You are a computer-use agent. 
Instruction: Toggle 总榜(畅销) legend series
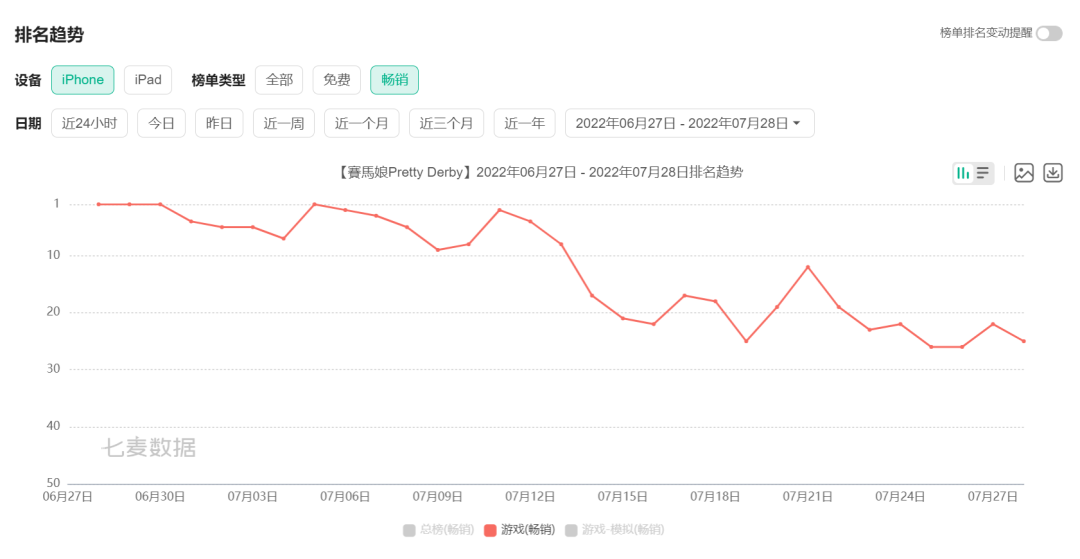click(439, 529)
